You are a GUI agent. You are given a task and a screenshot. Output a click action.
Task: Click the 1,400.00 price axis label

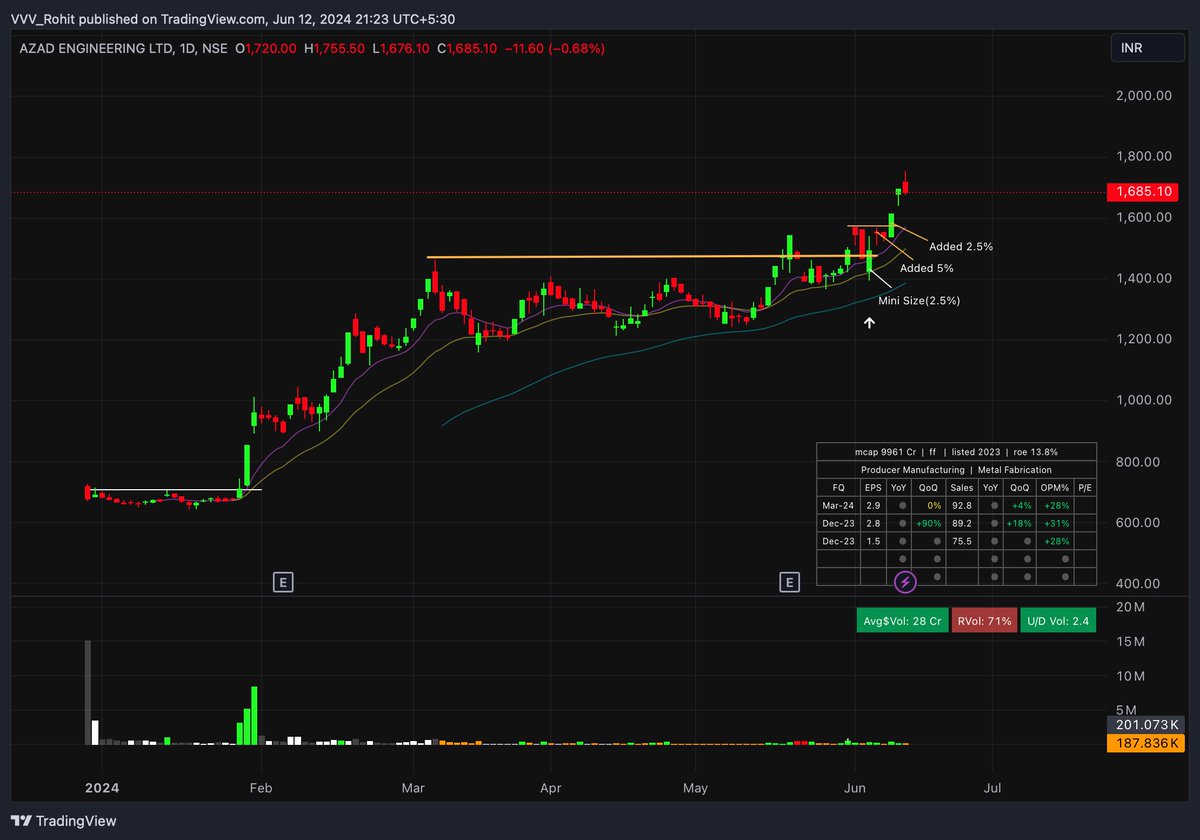pos(1143,279)
